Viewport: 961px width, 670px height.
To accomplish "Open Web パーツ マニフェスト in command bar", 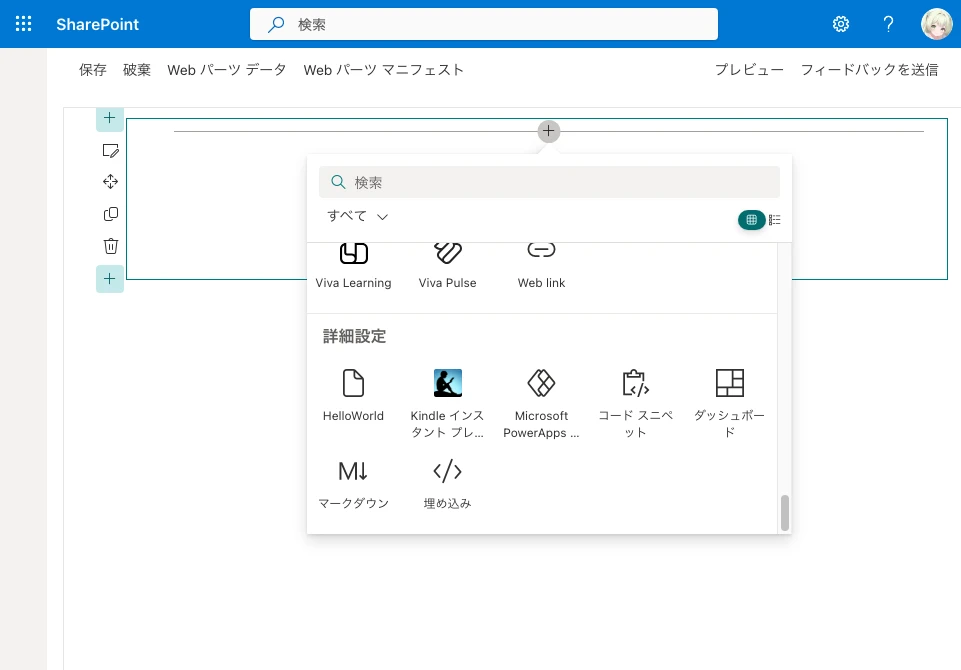I will point(383,70).
